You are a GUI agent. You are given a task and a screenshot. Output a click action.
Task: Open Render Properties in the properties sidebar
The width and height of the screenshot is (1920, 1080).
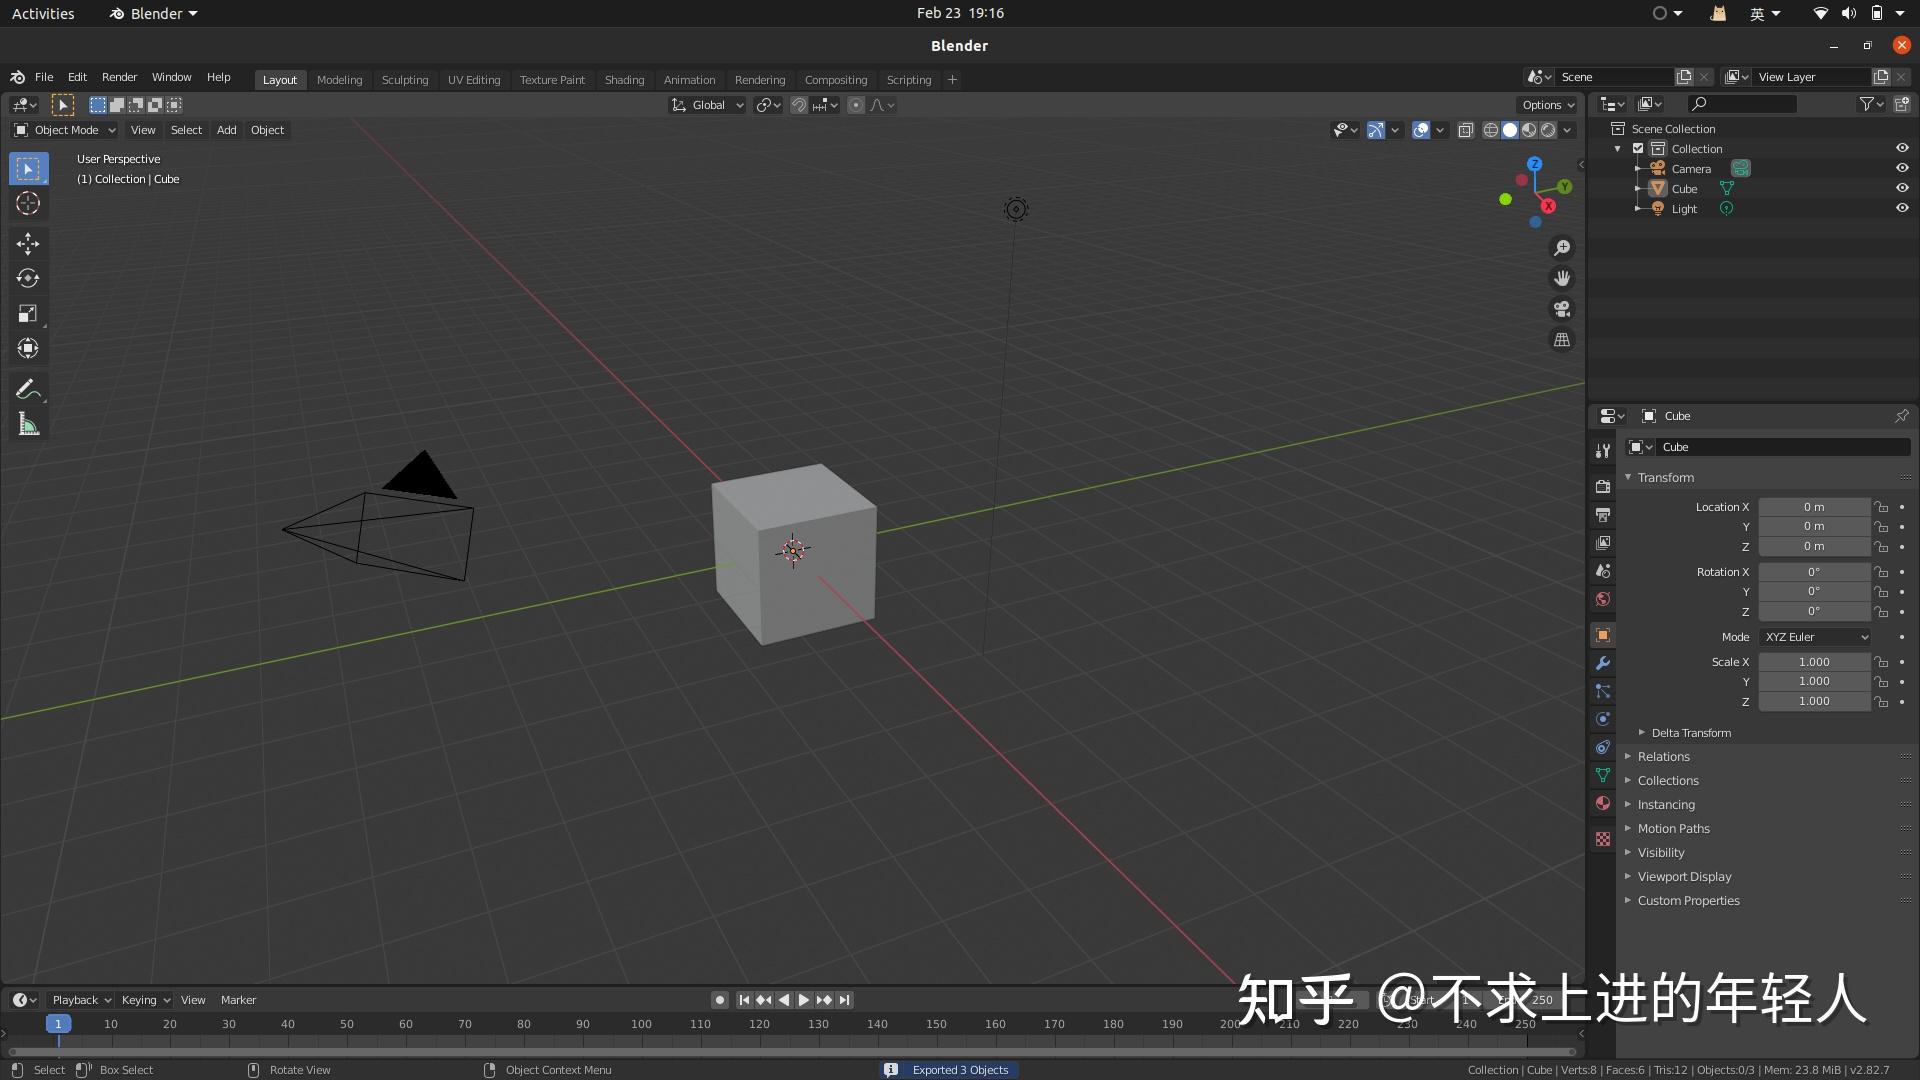[x=1602, y=486]
